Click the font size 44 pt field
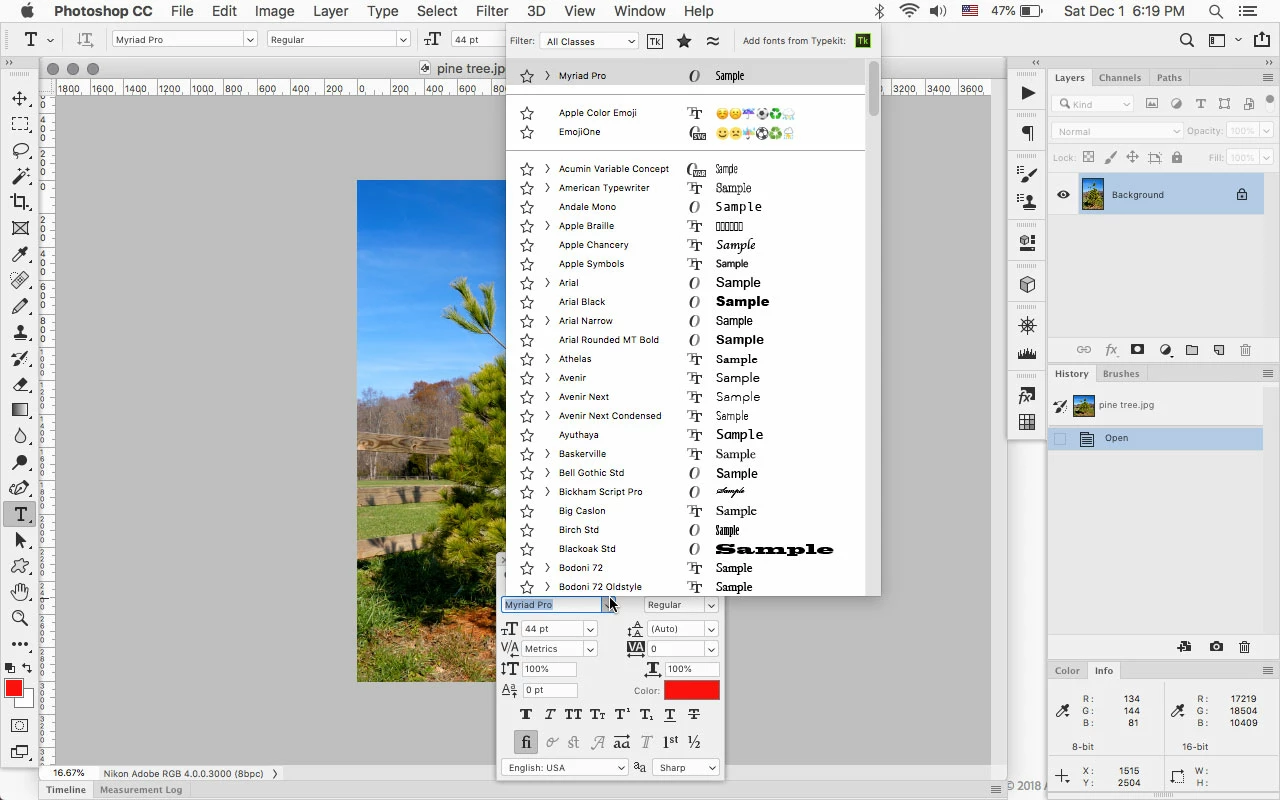The width and height of the screenshot is (1280, 800). (x=553, y=629)
